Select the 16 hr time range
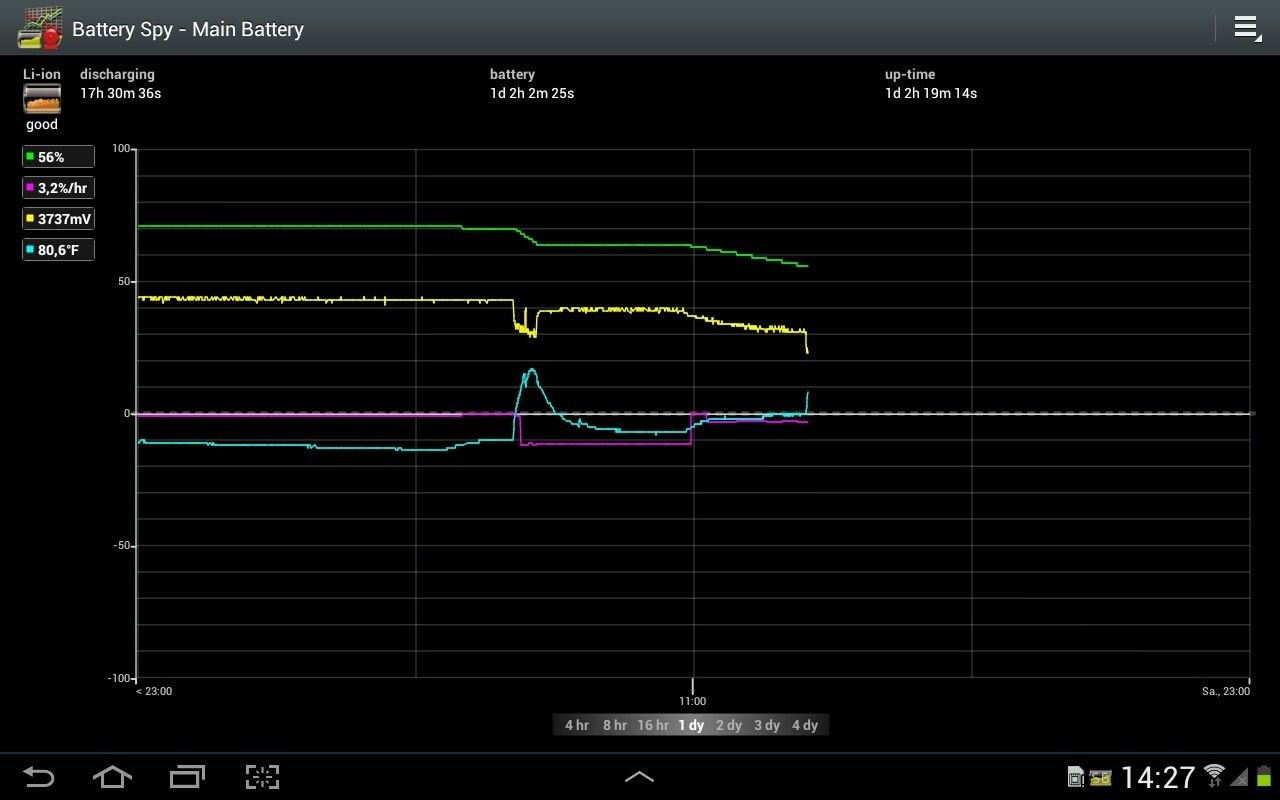This screenshot has height=800, width=1280. pyautogui.click(x=653, y=725)
